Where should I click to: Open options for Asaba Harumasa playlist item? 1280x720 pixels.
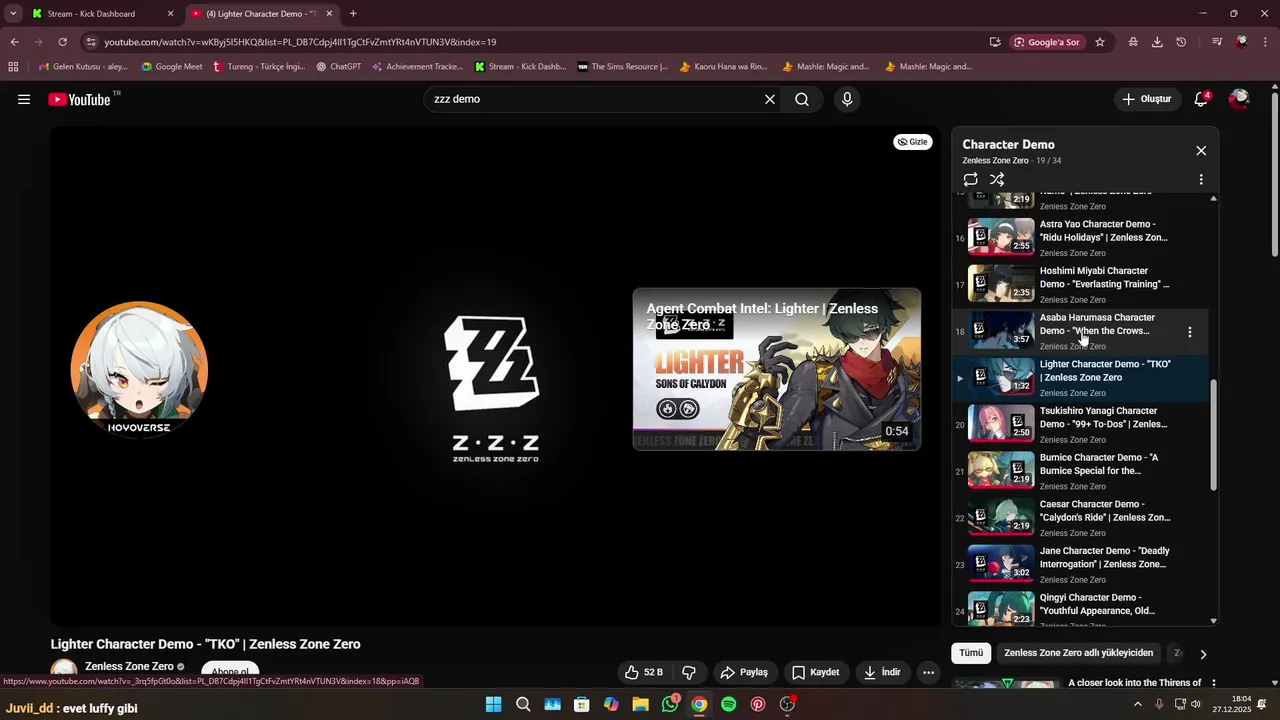[x=1189, y=332]
